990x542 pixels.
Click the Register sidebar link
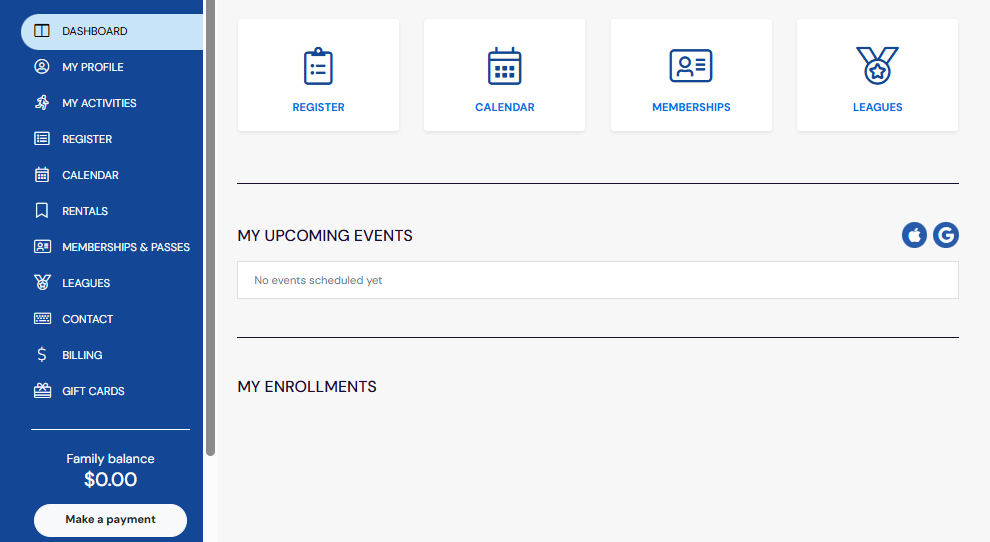coord(87,139)
